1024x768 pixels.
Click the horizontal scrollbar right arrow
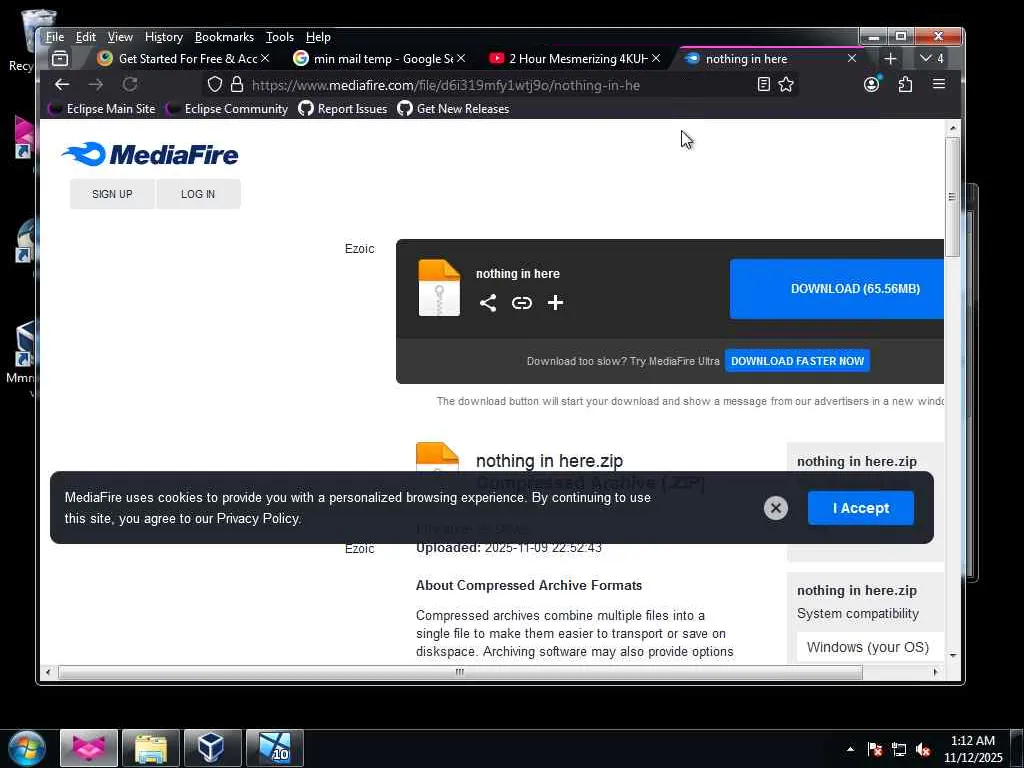936,672
